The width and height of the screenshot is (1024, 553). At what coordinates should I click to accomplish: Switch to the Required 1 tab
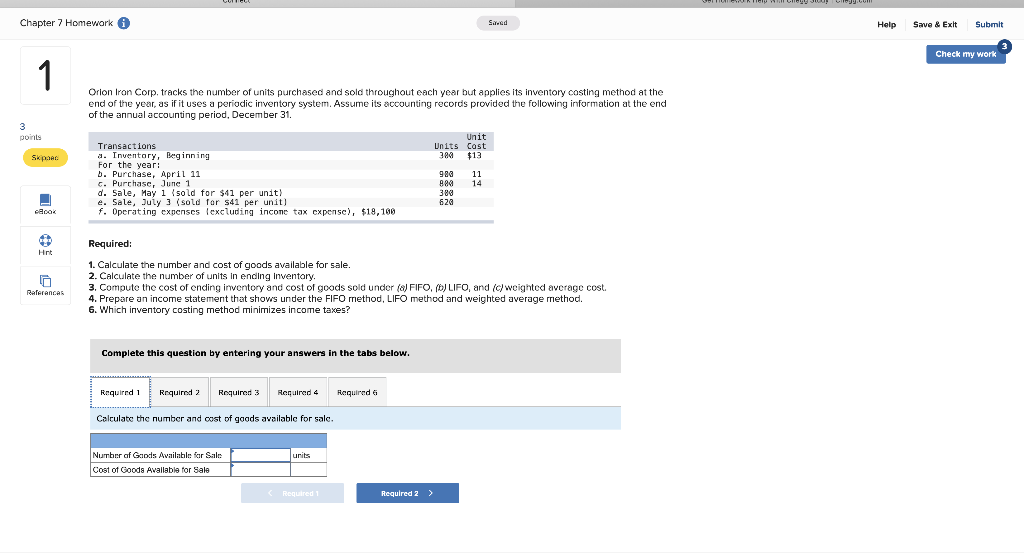[x=120, y=392]
